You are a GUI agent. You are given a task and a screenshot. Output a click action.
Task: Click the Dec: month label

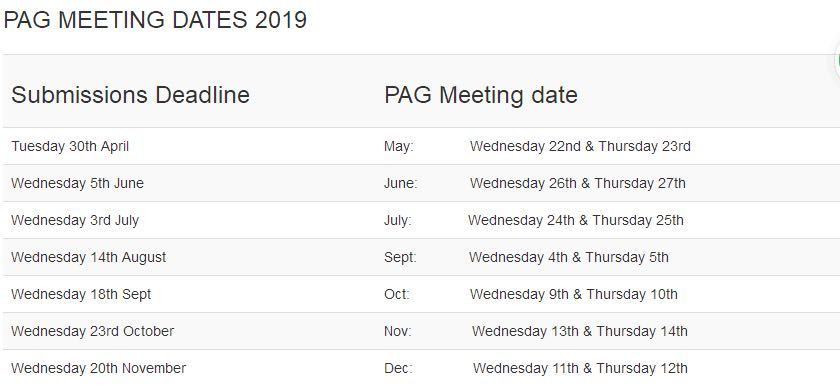[x=398, y=368]
